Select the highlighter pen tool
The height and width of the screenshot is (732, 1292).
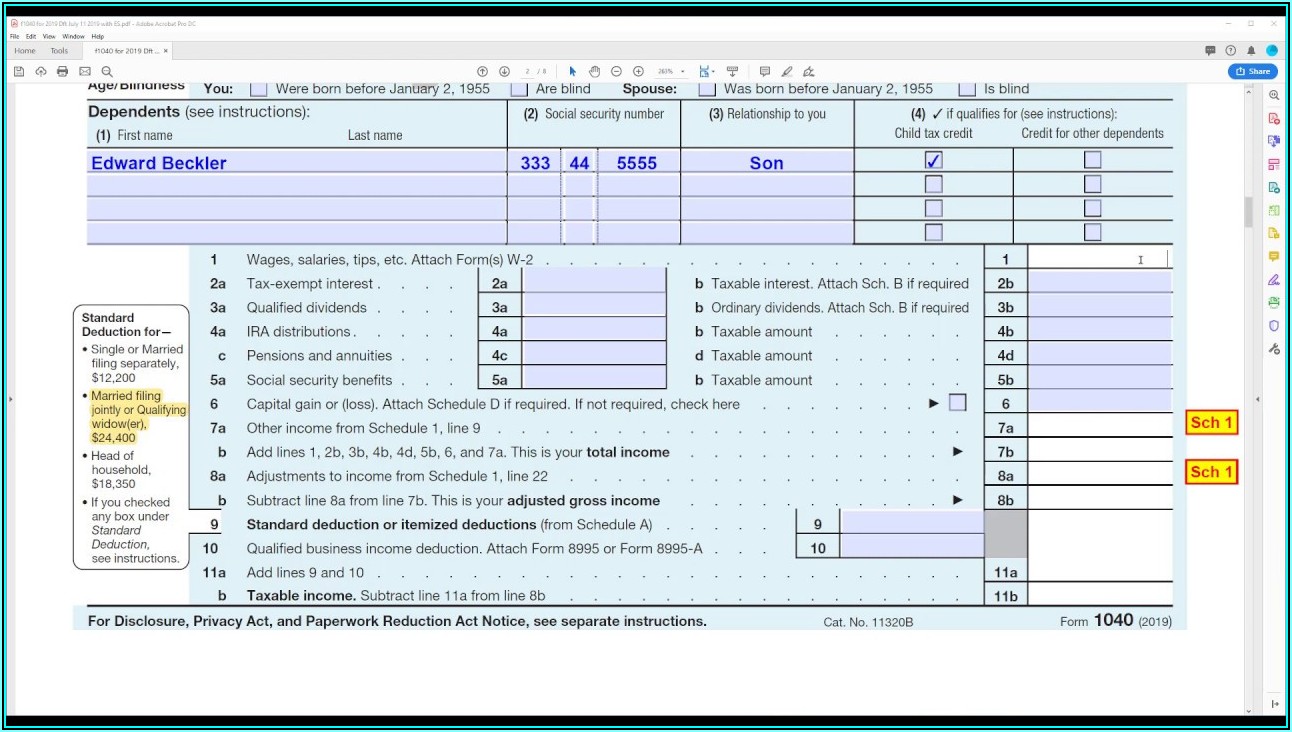[x=787, y=71]
